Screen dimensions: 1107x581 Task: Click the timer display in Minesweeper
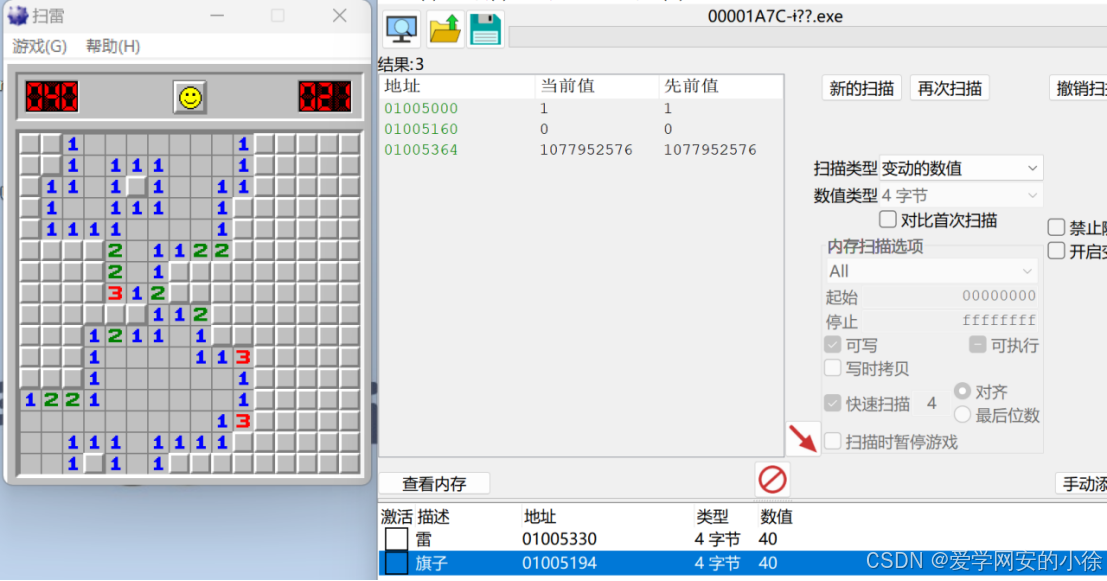point(325,97)
